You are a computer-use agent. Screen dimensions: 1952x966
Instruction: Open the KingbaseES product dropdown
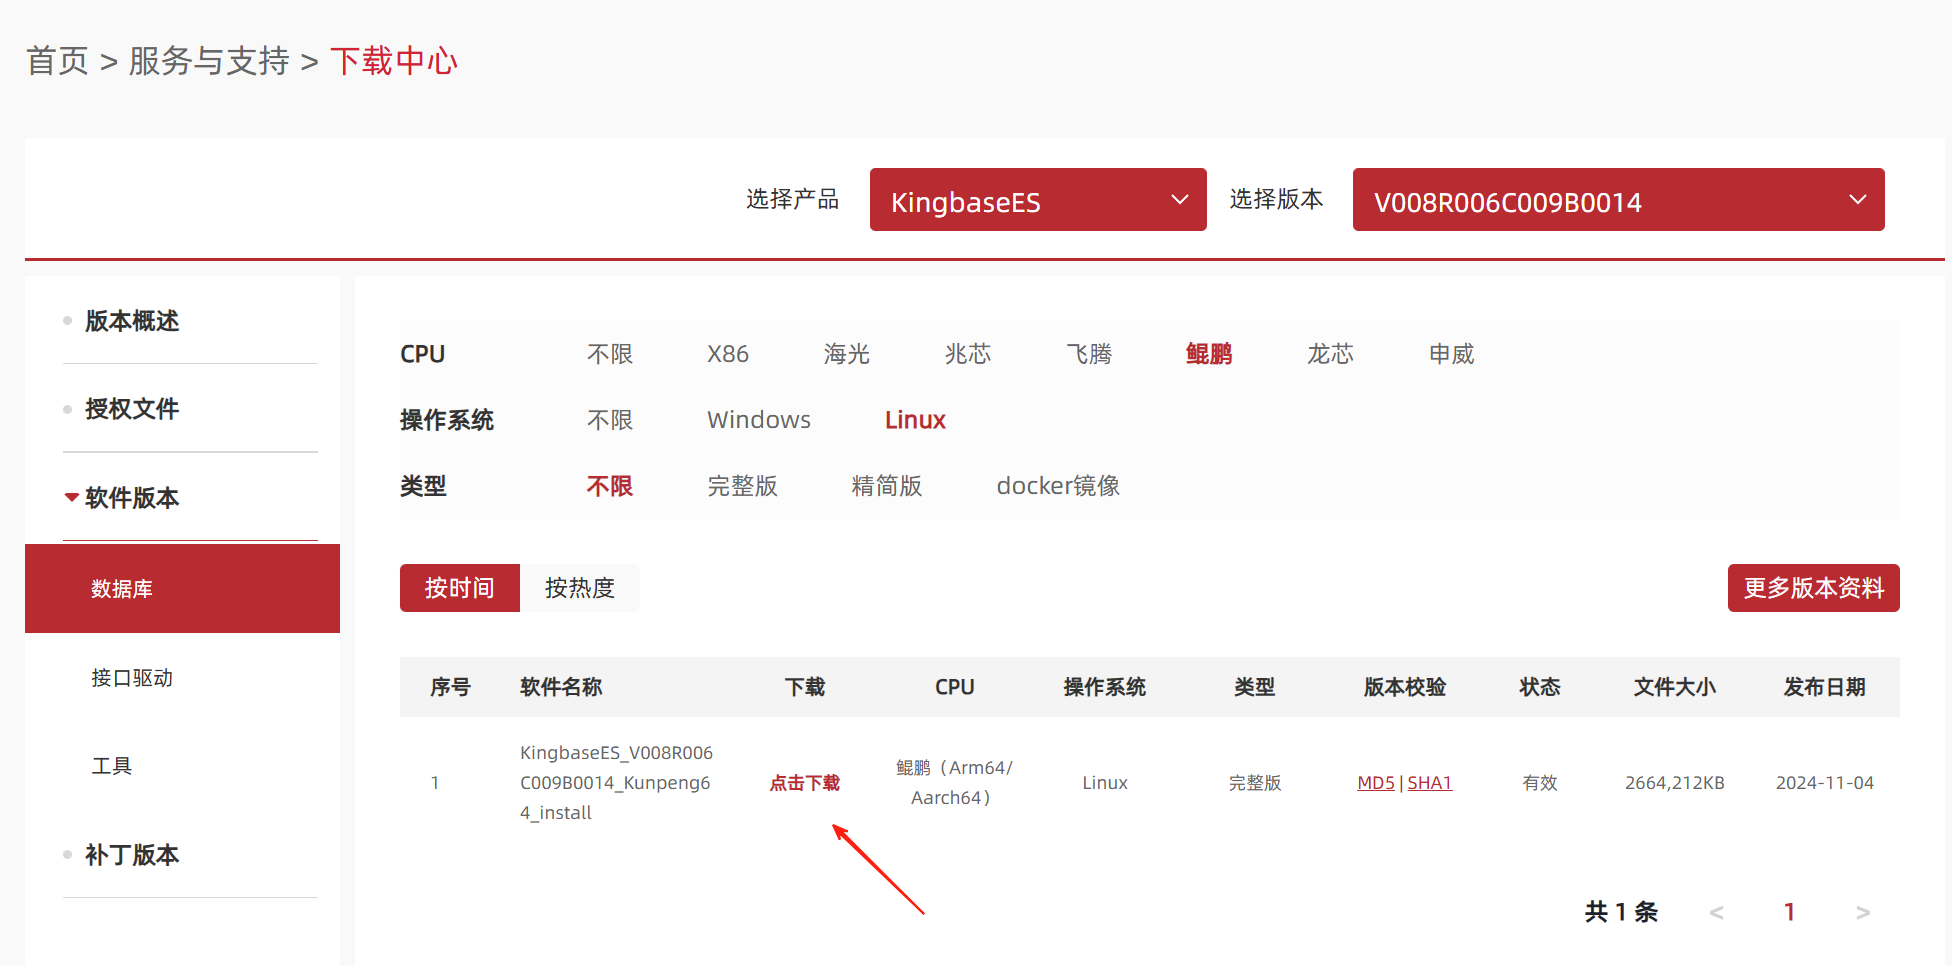[1038, 200]
